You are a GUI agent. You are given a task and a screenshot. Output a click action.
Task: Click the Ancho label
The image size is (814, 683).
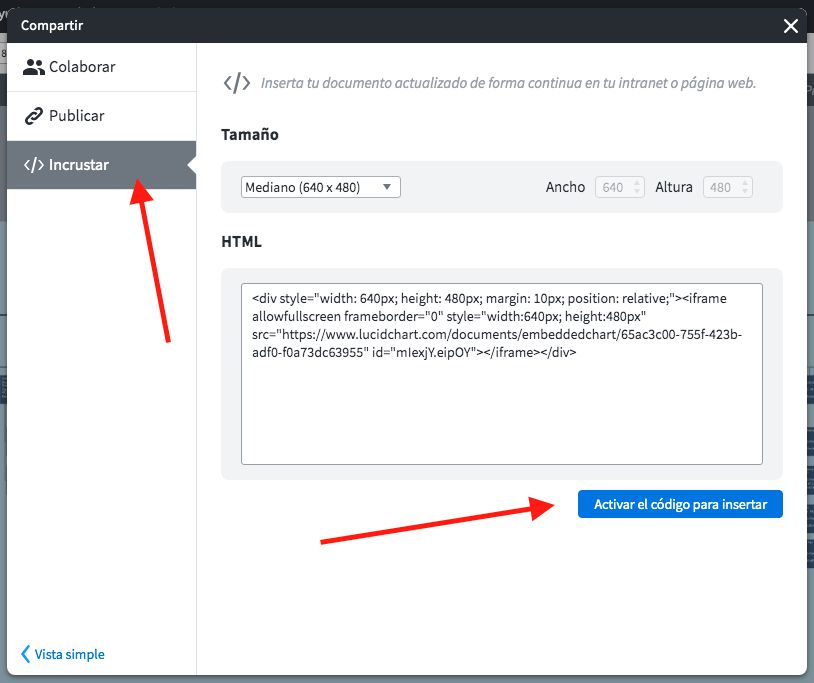pos(565,187)
